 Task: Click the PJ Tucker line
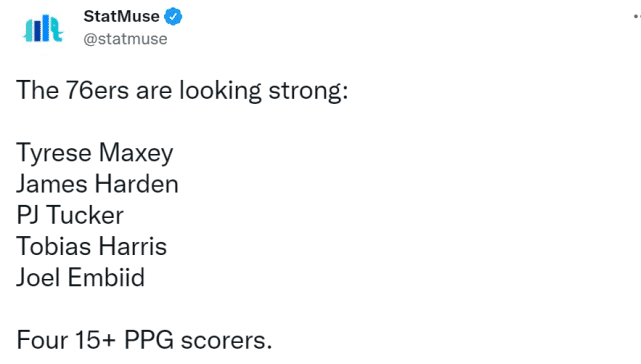point(70,215)
